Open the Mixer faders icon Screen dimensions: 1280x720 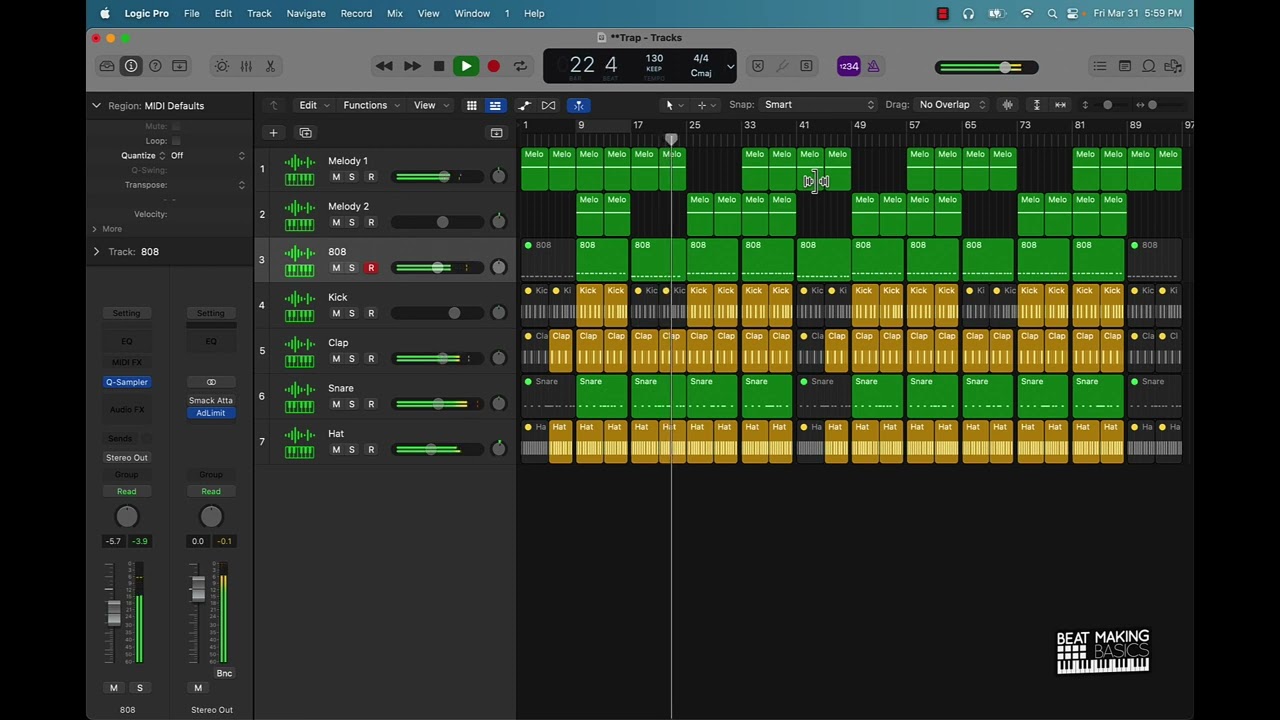click(x=246, y=66)
